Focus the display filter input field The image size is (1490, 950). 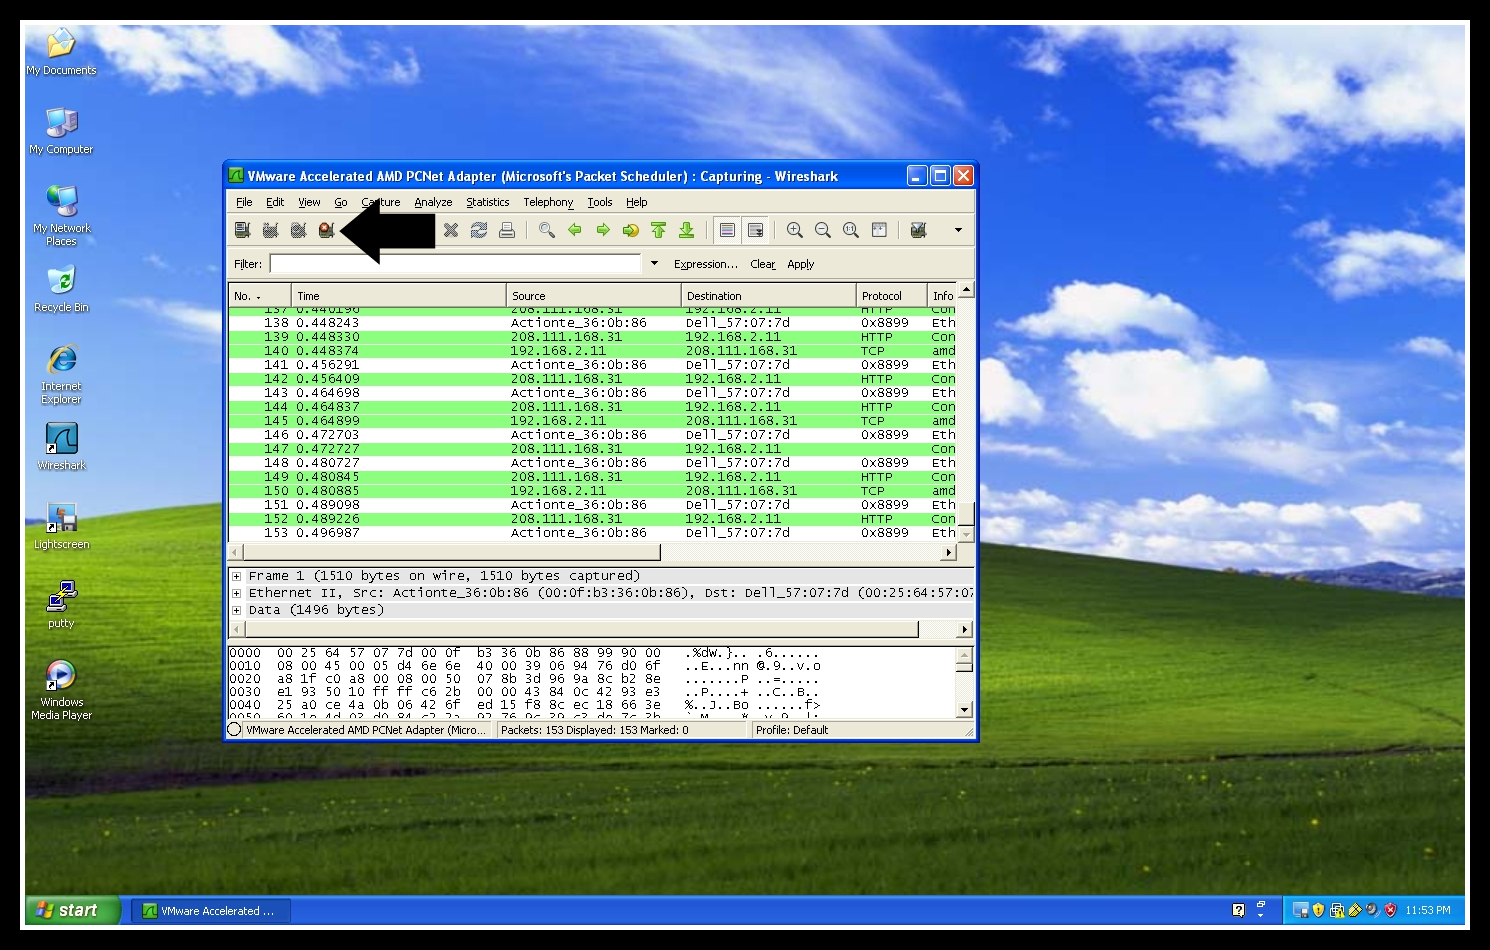(x=455, y=264)
